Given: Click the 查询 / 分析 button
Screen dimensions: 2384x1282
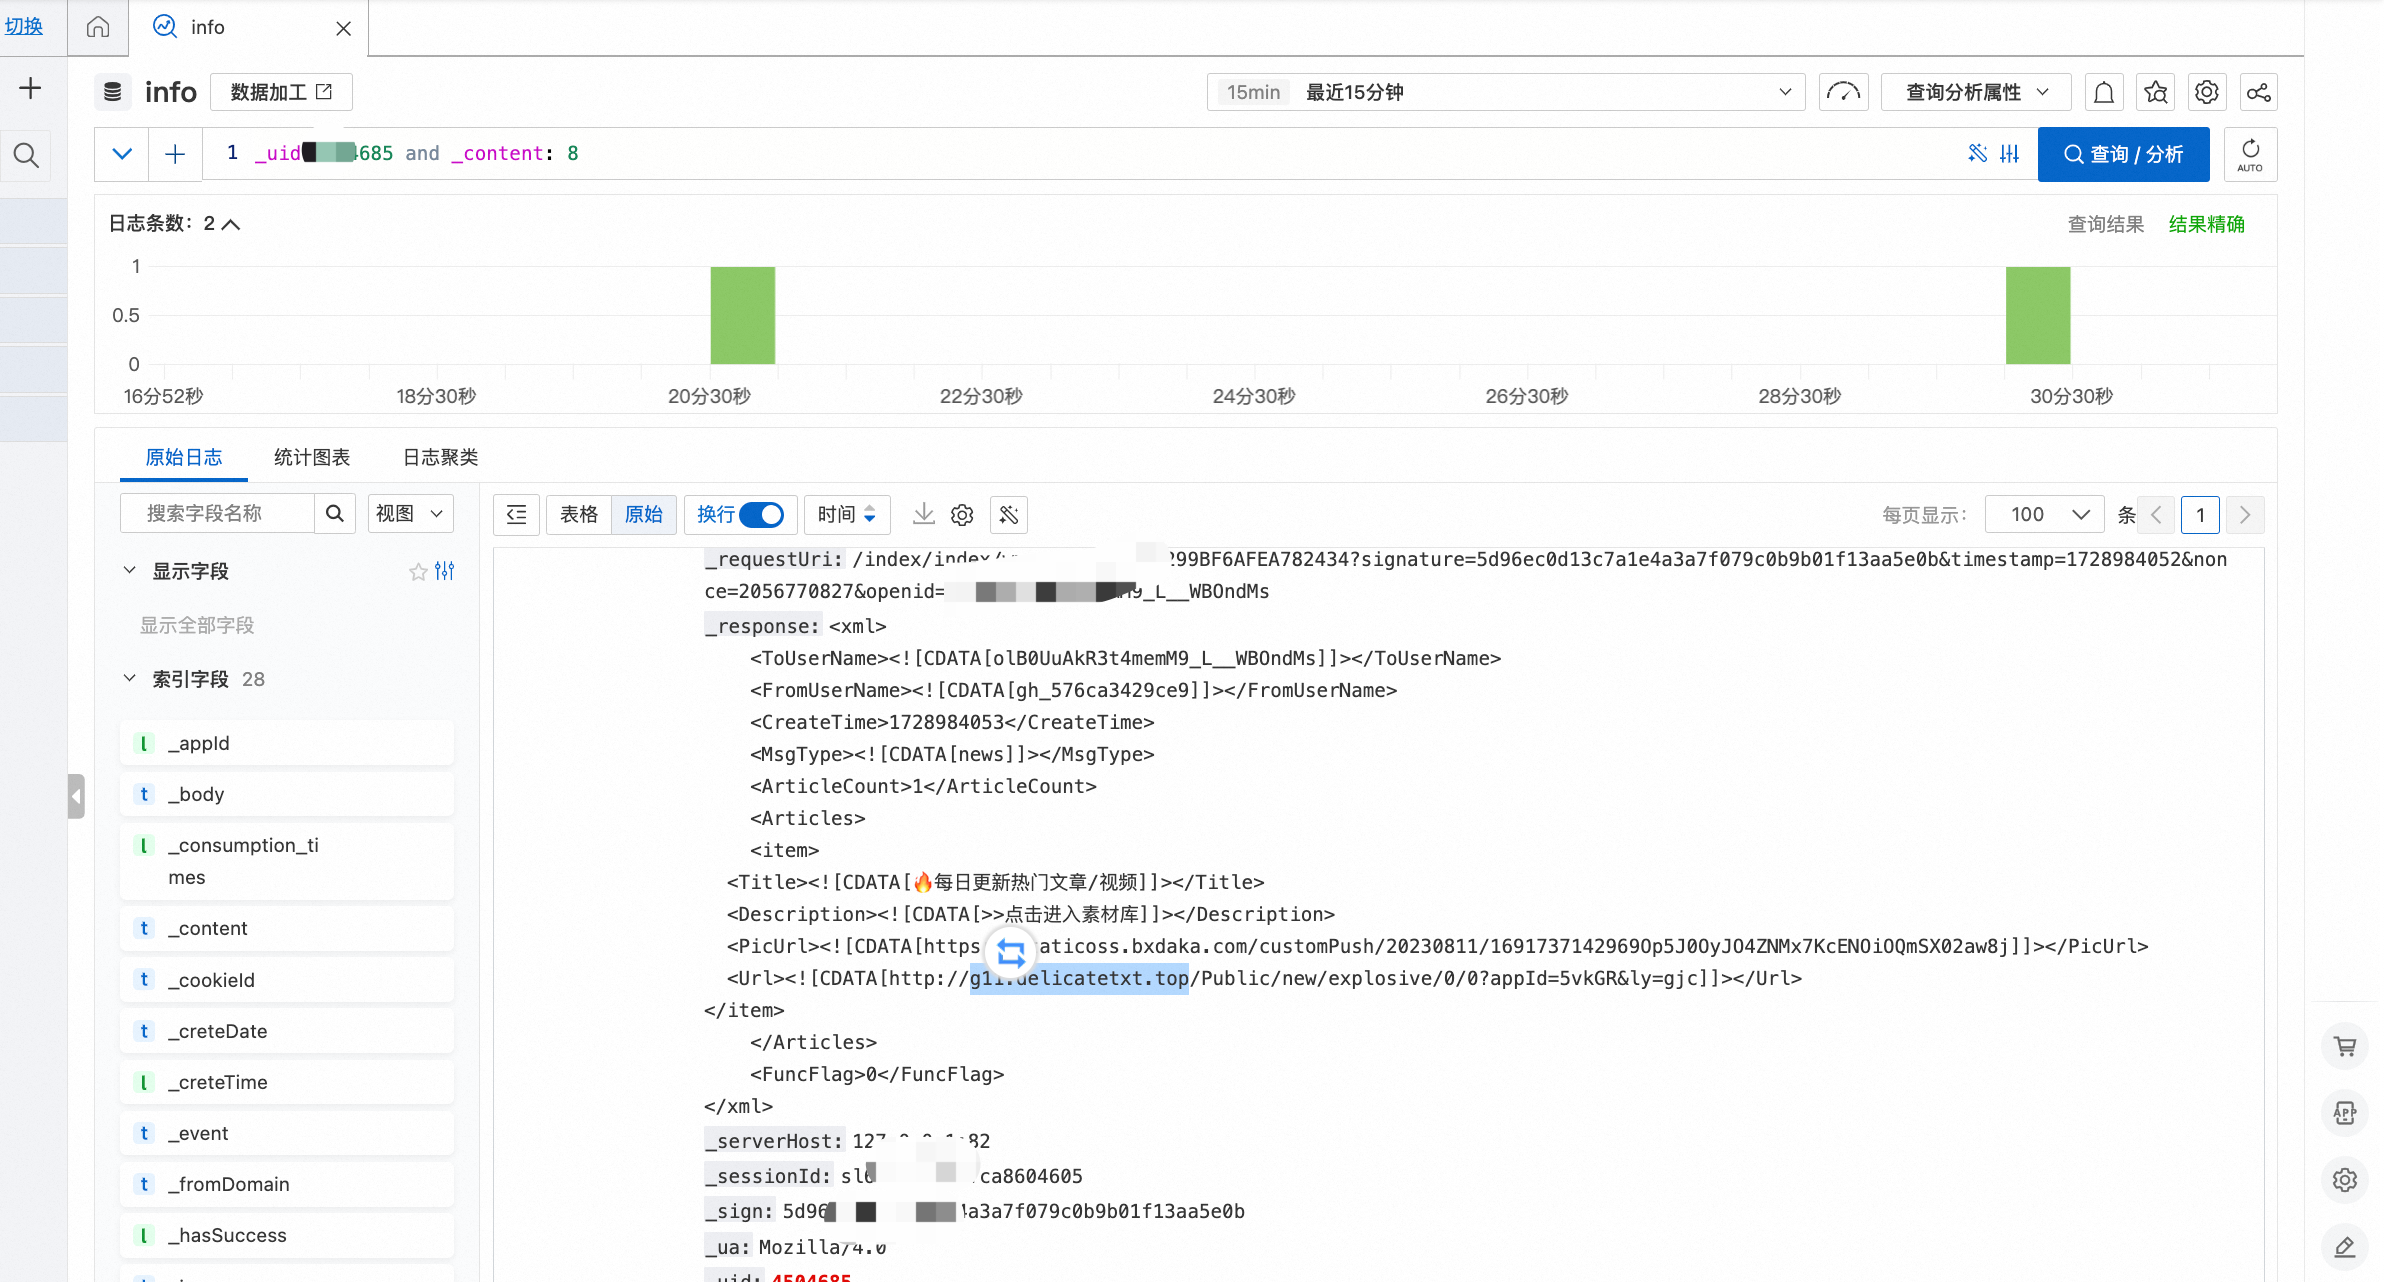Looking at the screenshot, I should click(x=2123, y=154).
